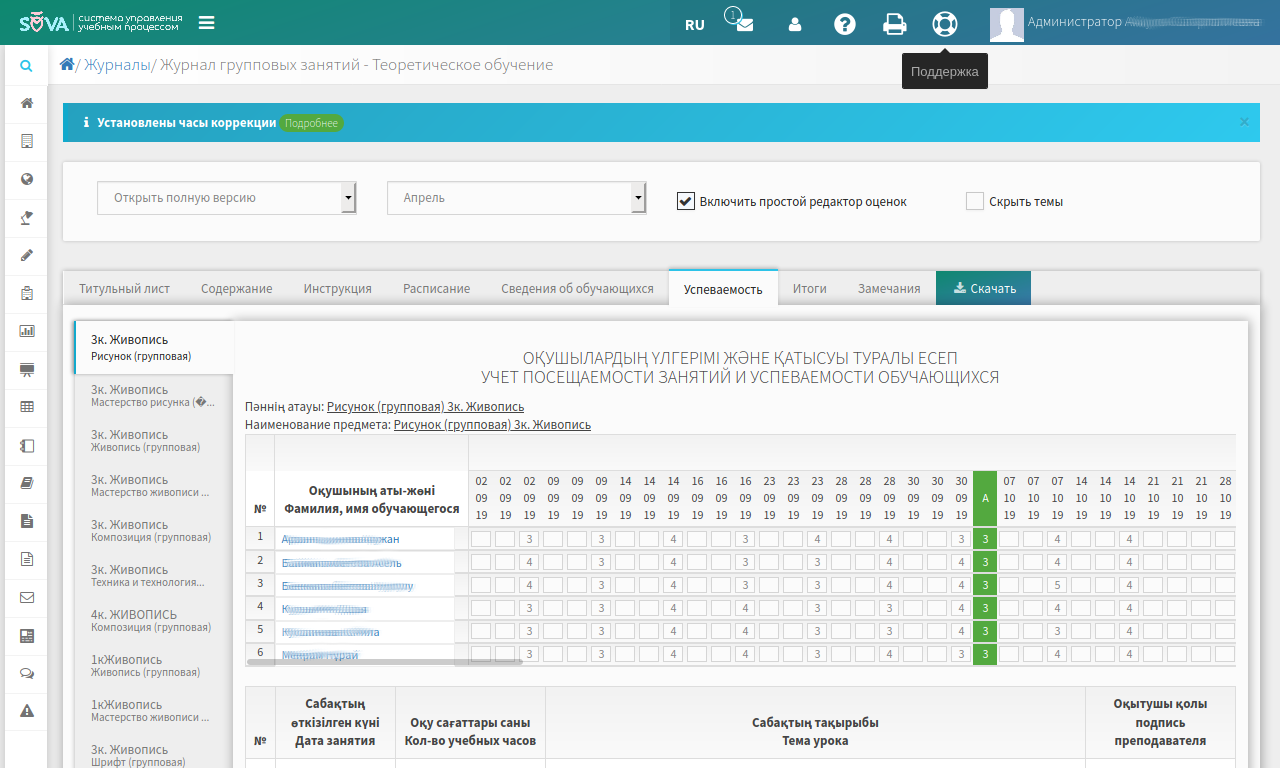Open the chat bubbles sidebar icon

tap(27, 673)
